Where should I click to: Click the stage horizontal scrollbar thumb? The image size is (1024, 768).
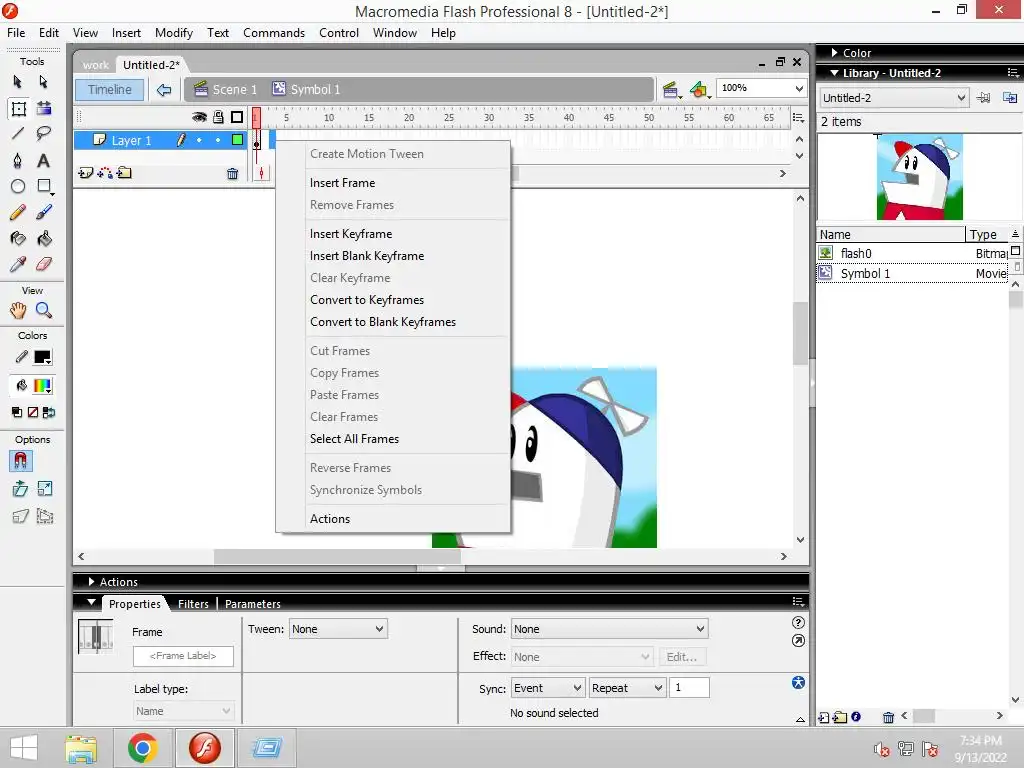tap(337, 556)
